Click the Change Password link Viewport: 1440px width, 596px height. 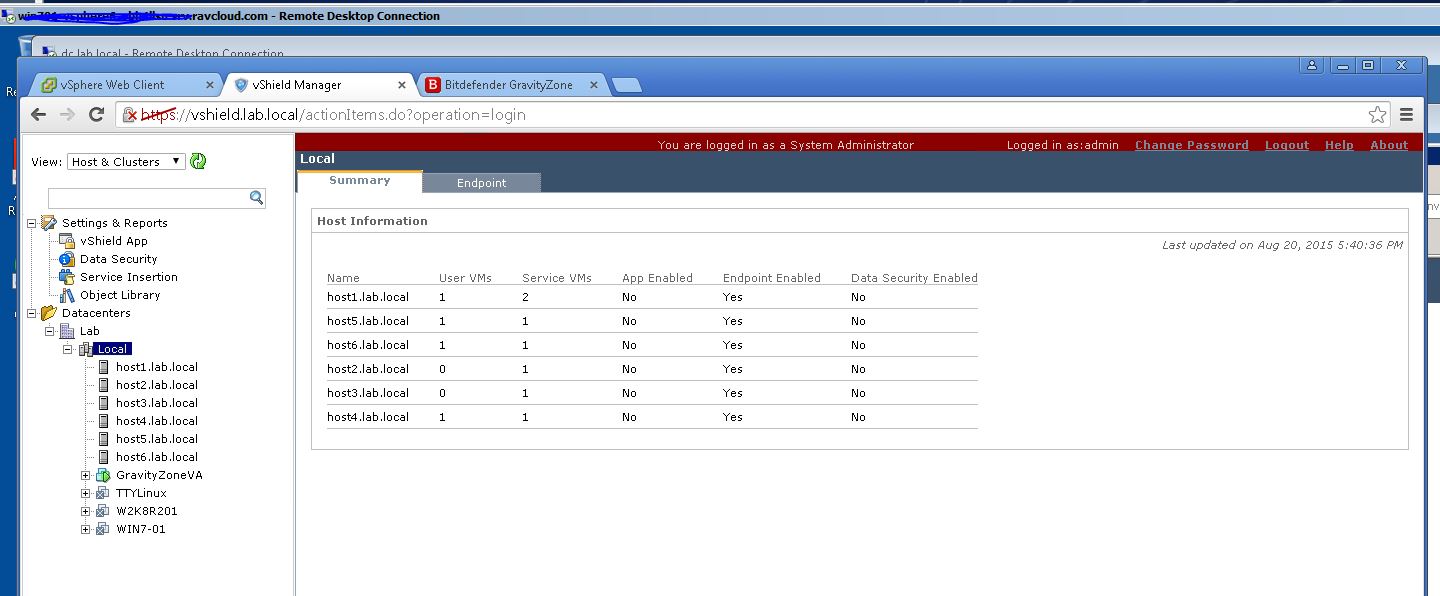(x=1191, y=145)
